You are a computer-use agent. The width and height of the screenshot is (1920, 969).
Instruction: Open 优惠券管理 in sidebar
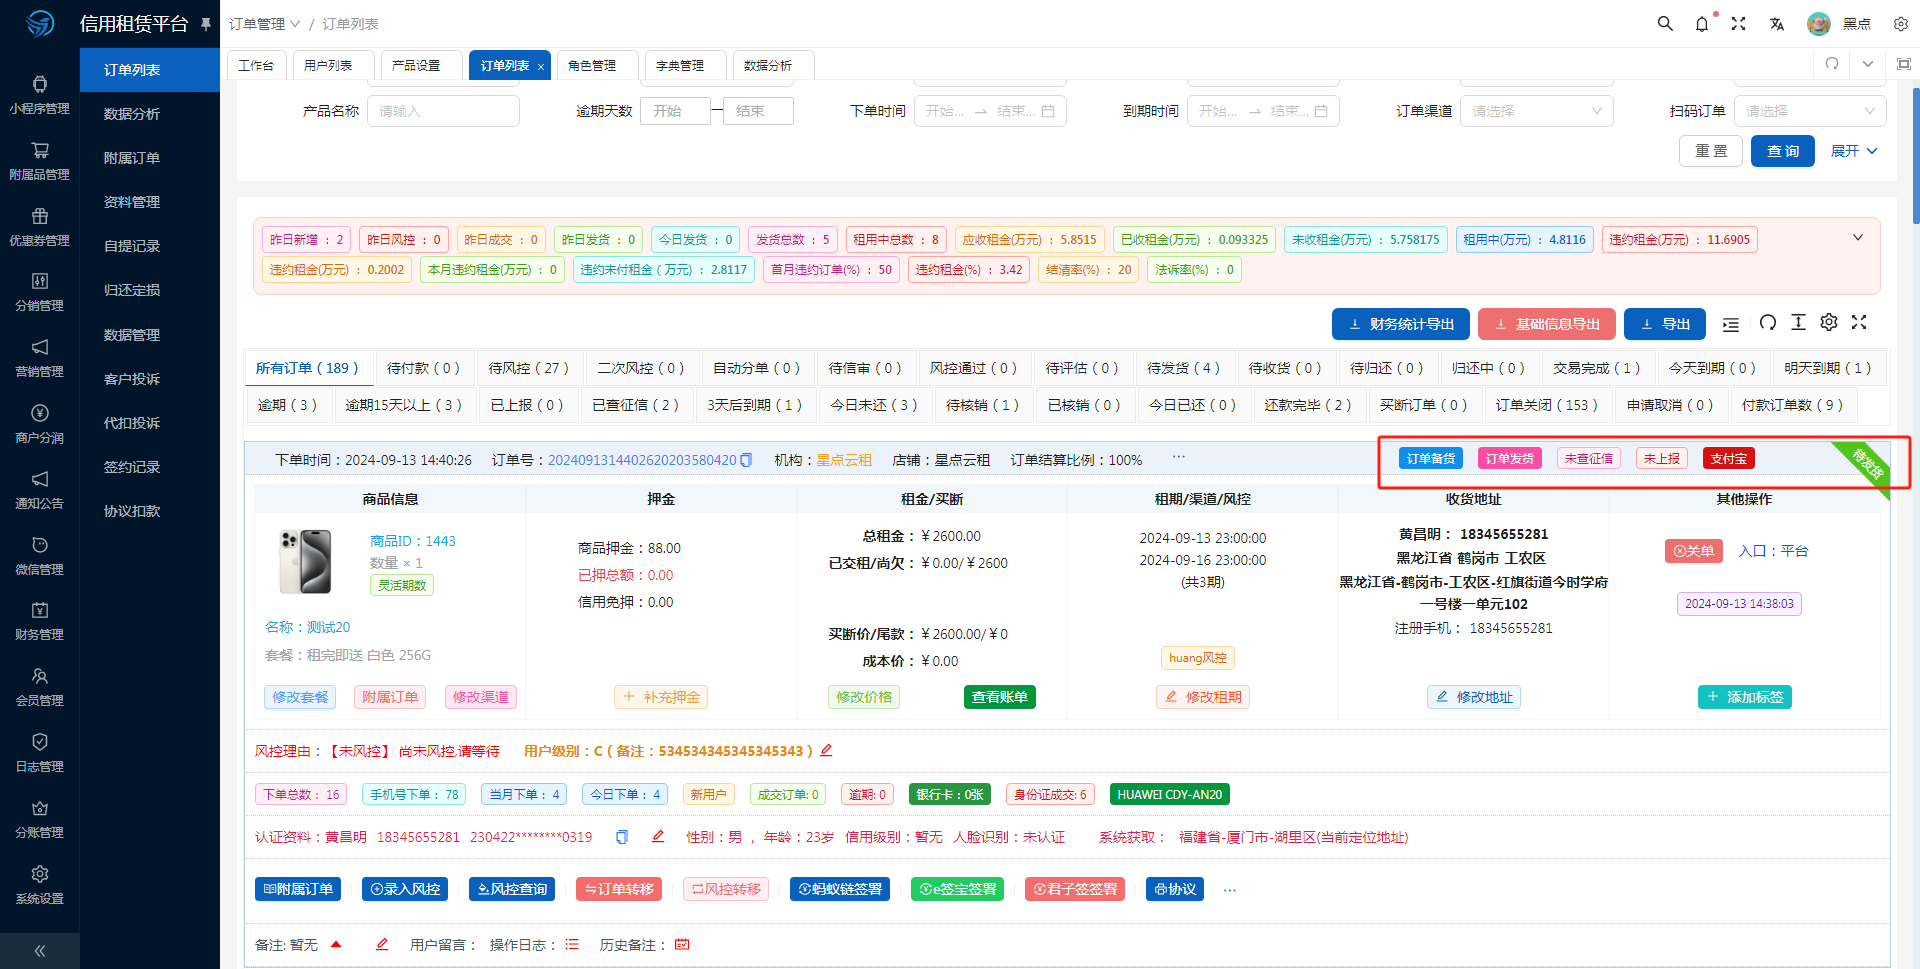click(40, 227)
